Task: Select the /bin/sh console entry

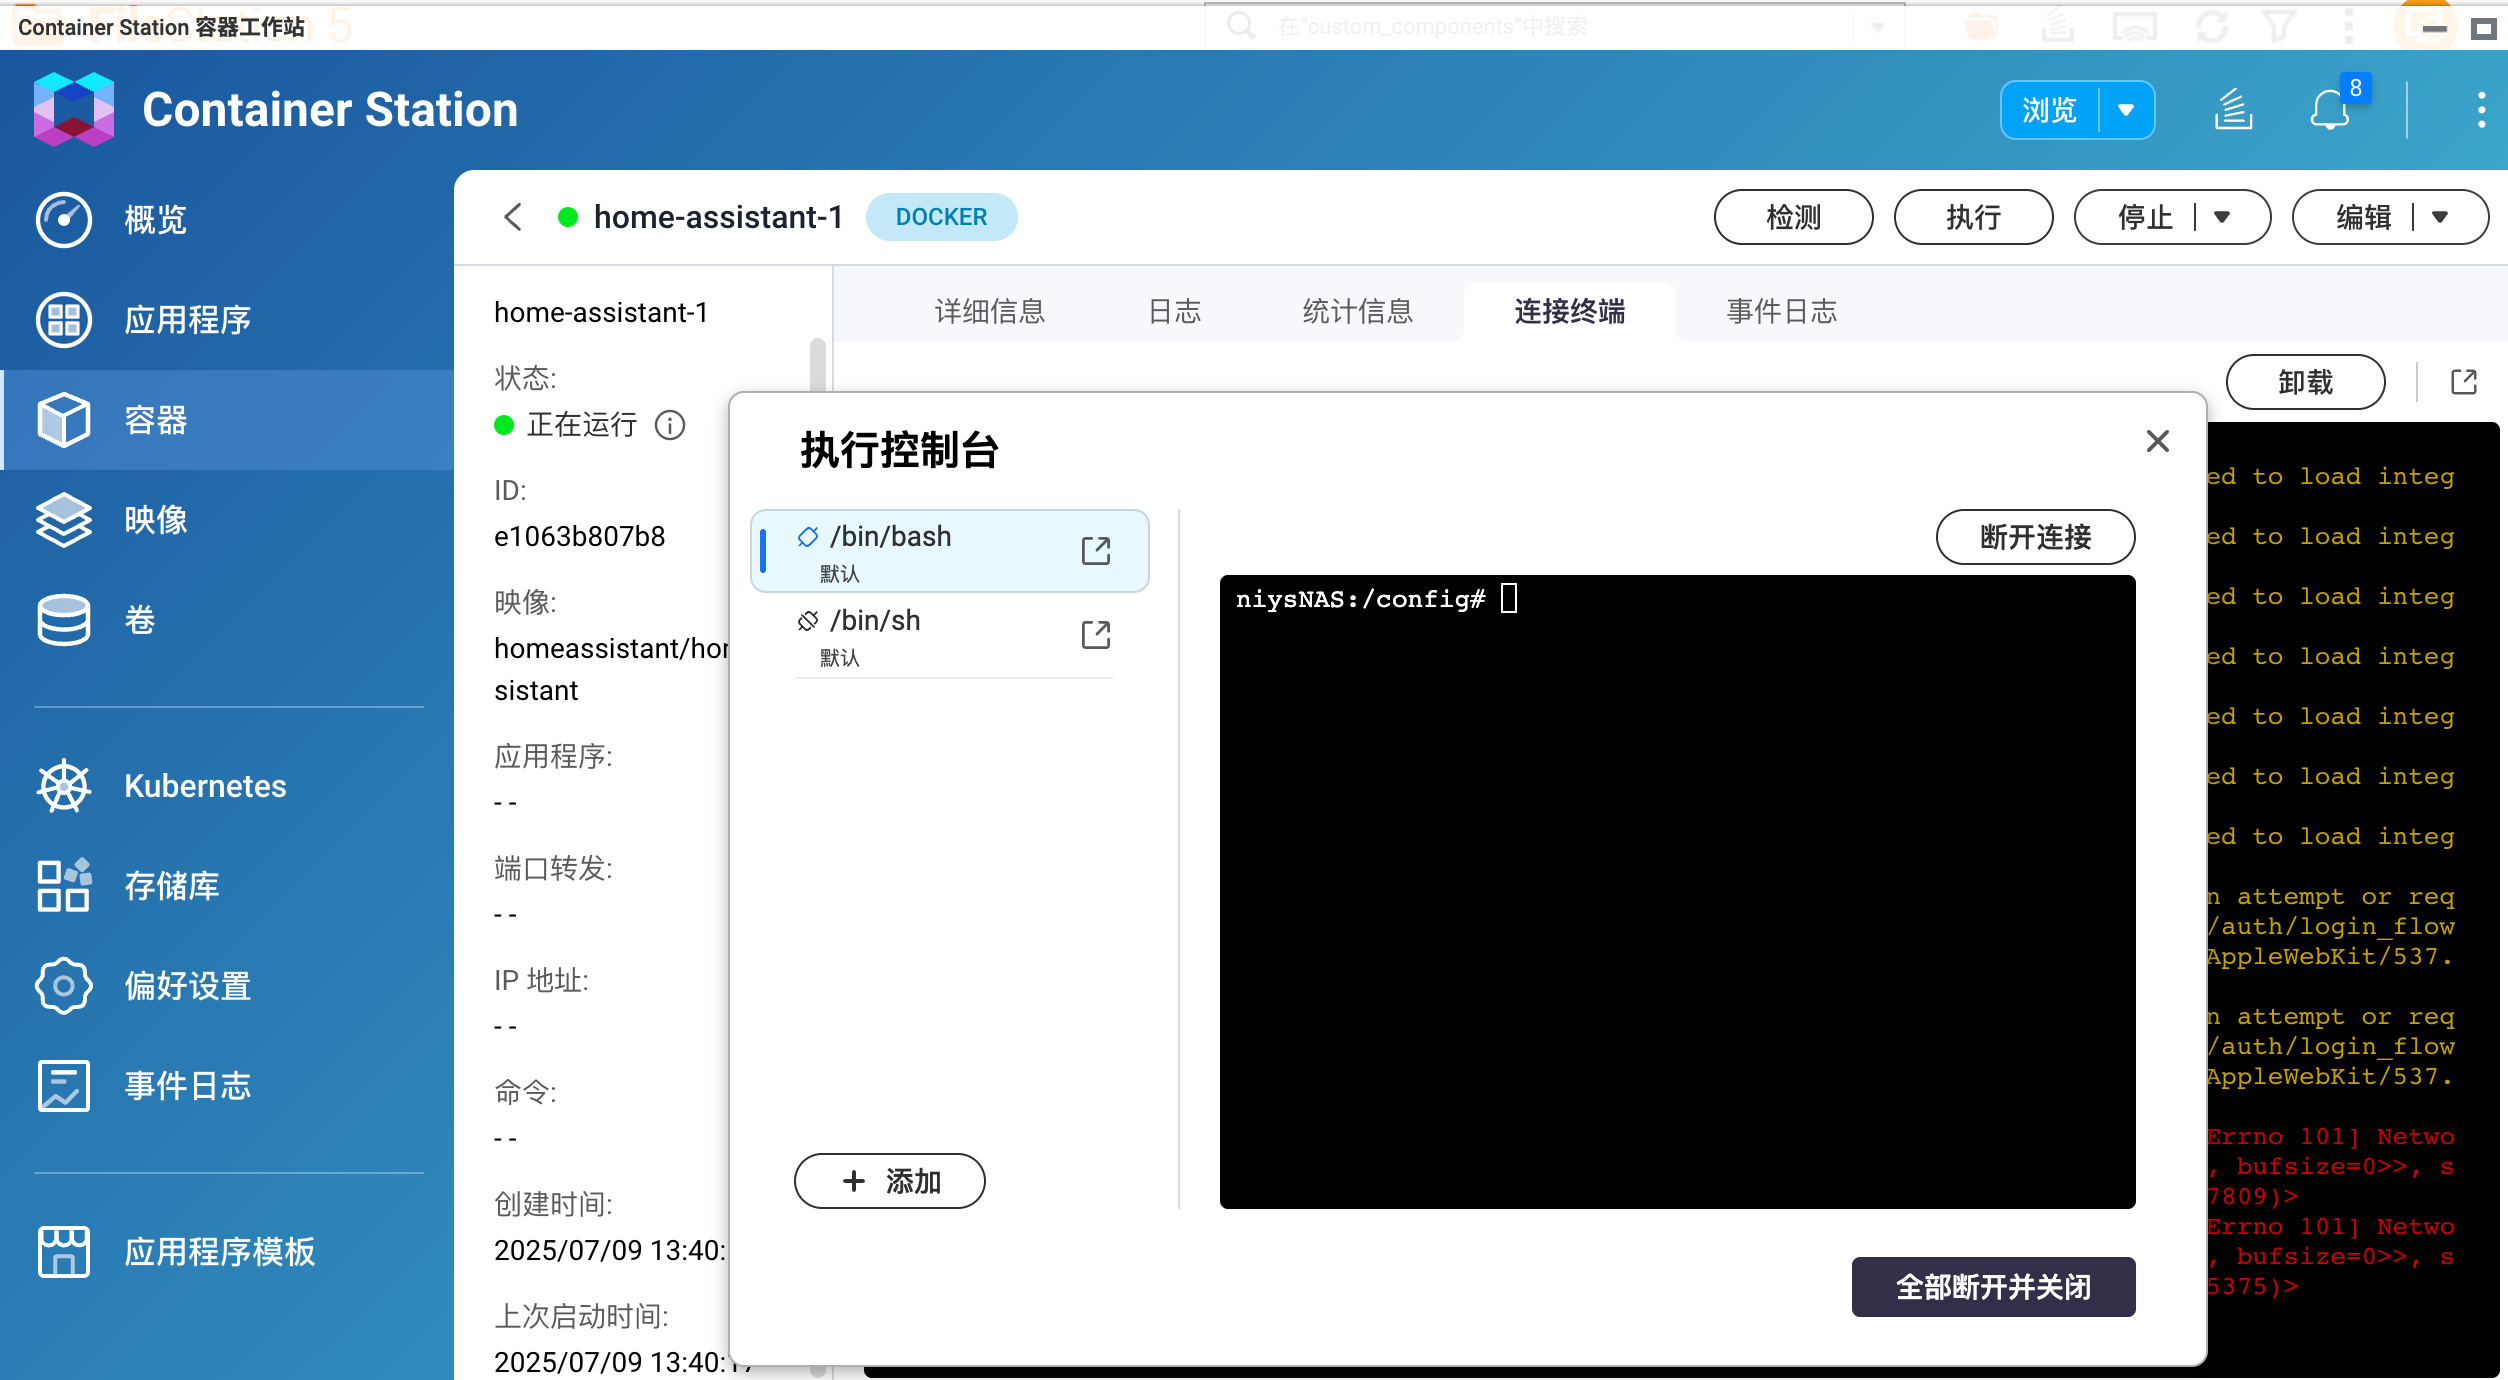Action: point(950,635)
